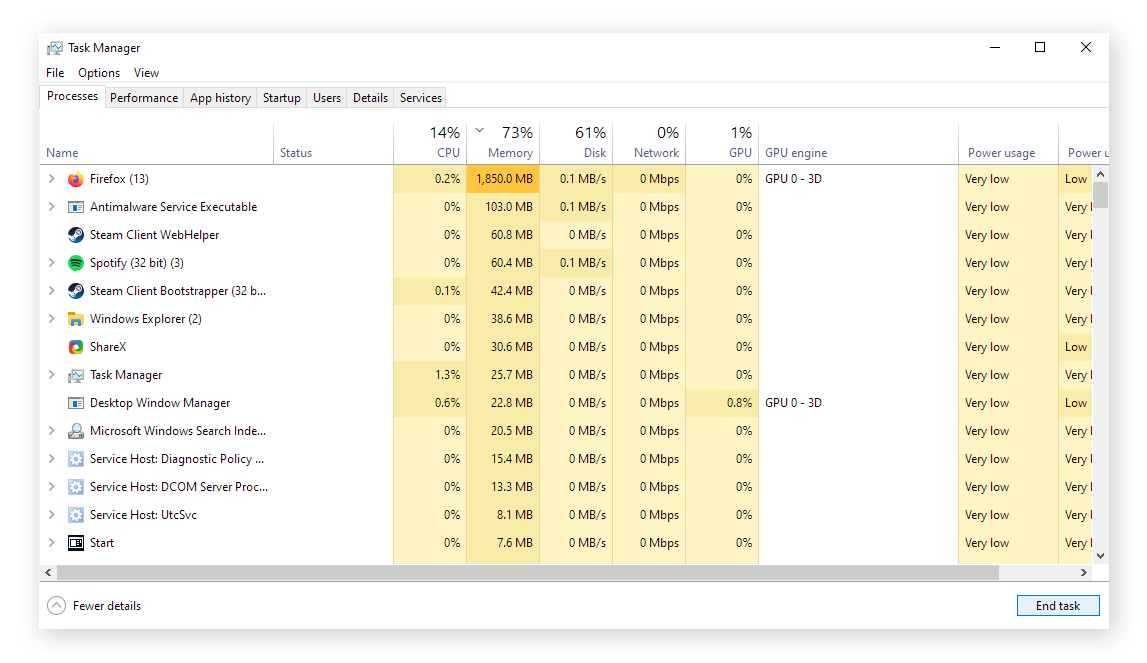
Task: Collapse to fewer details view
Action: tap(93, 605)
